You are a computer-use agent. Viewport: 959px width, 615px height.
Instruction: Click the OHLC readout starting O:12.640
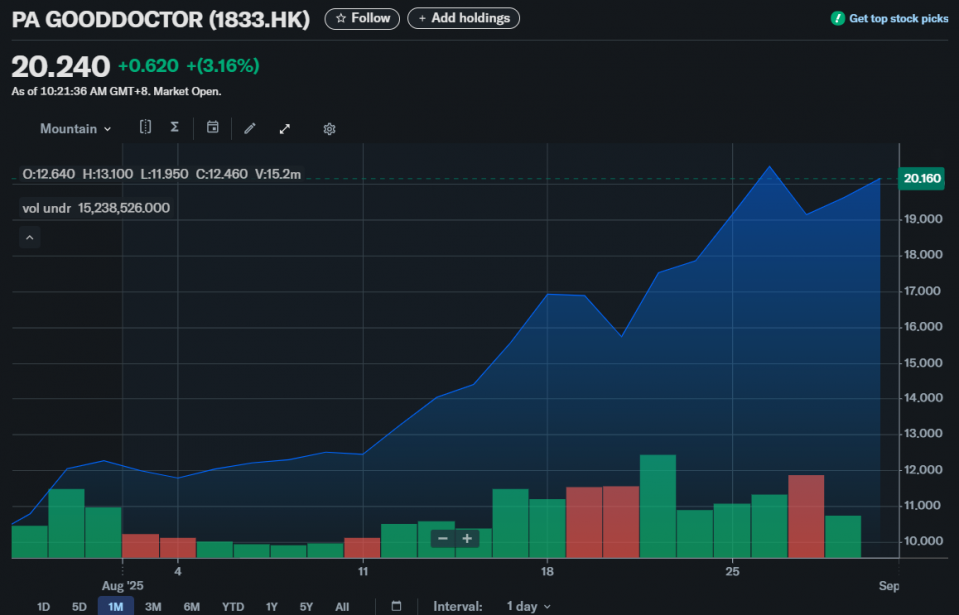pos(161,174)
